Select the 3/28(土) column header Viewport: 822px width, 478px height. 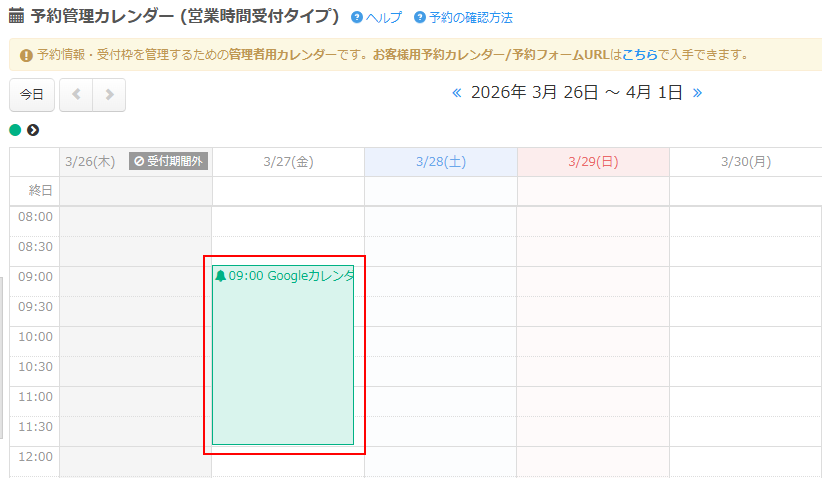pyautogui.click(x=440, y=161)
